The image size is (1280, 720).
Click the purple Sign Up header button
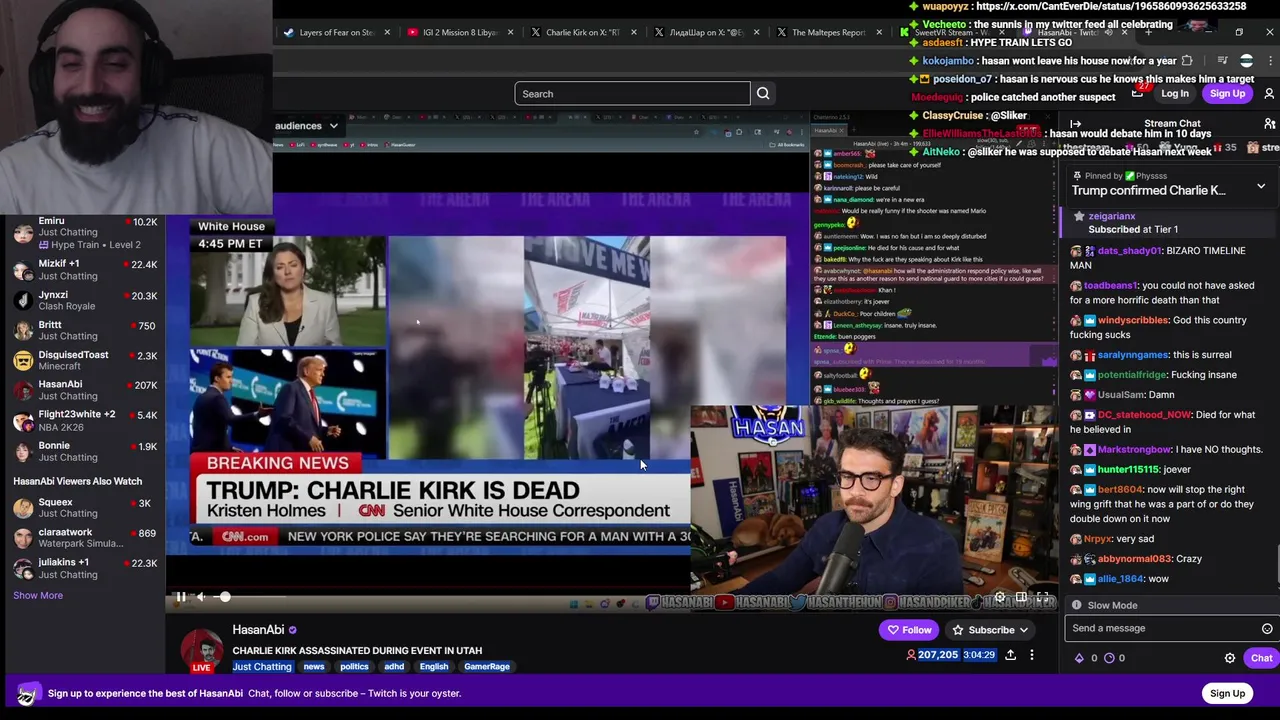[1227, 94]
